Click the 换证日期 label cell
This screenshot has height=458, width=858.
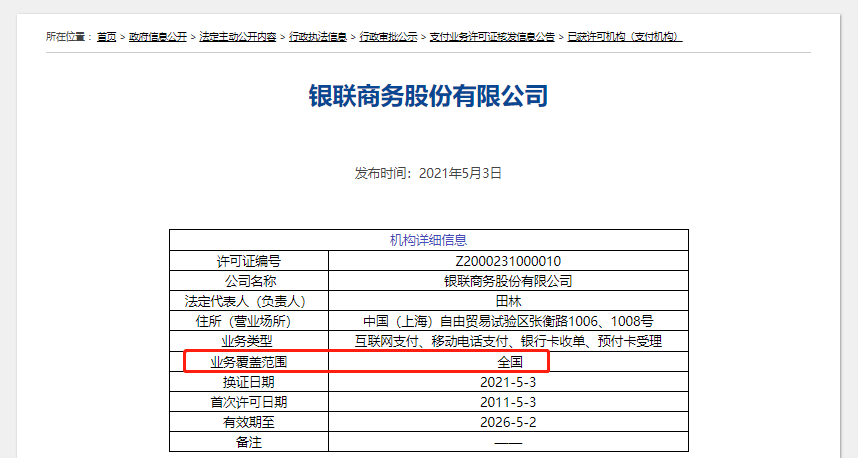point(249,382)
